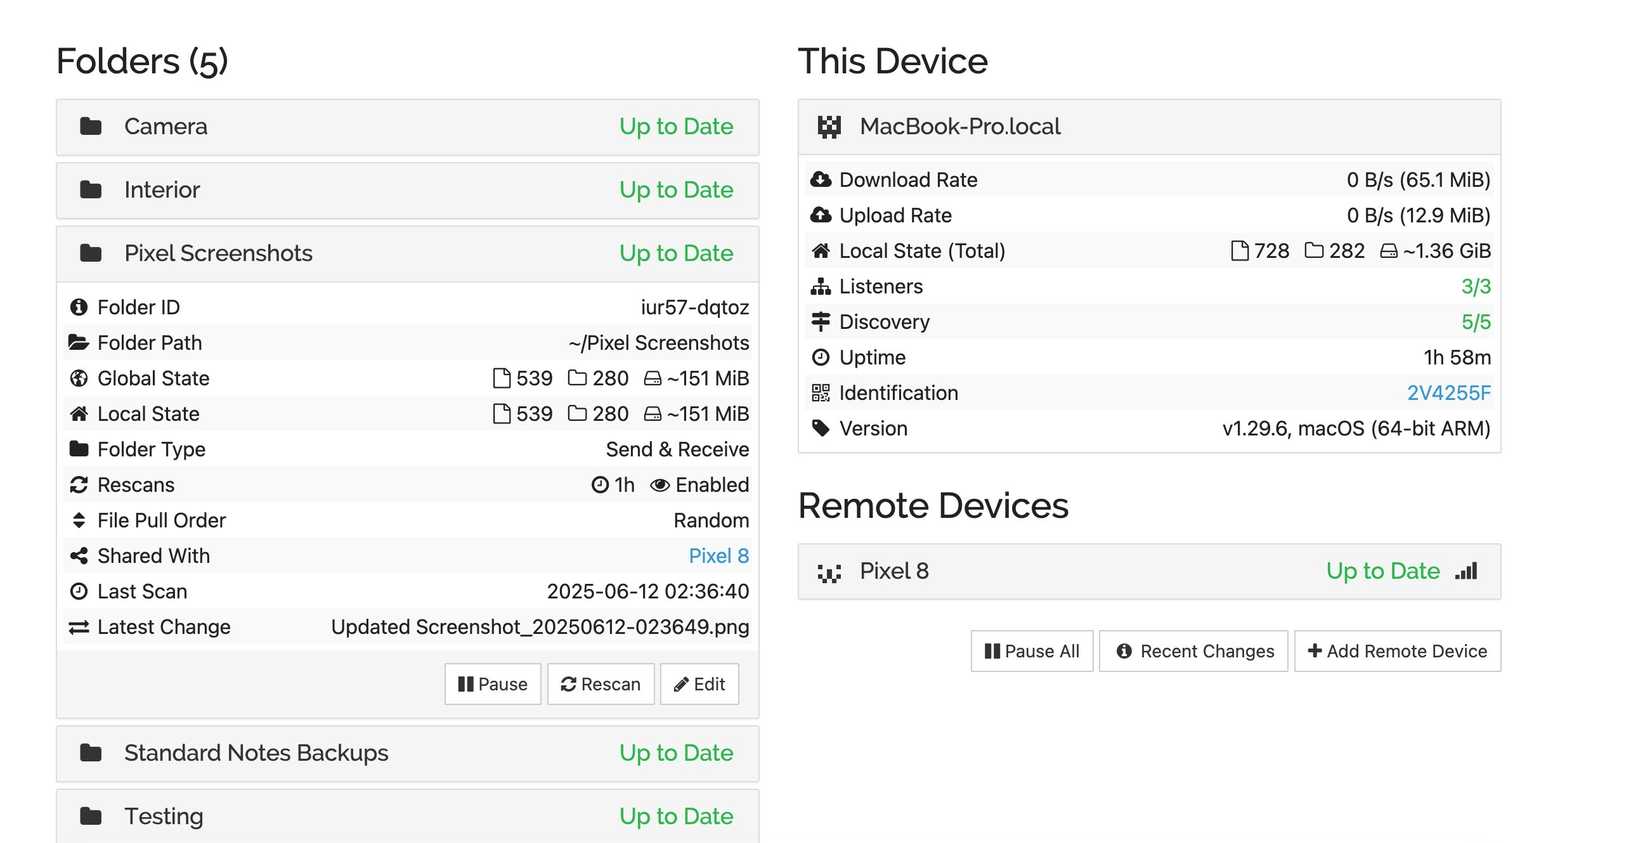Click the eye icon beside Enabled
This screenshot has height=843, width=1650.
coord(660,485)
